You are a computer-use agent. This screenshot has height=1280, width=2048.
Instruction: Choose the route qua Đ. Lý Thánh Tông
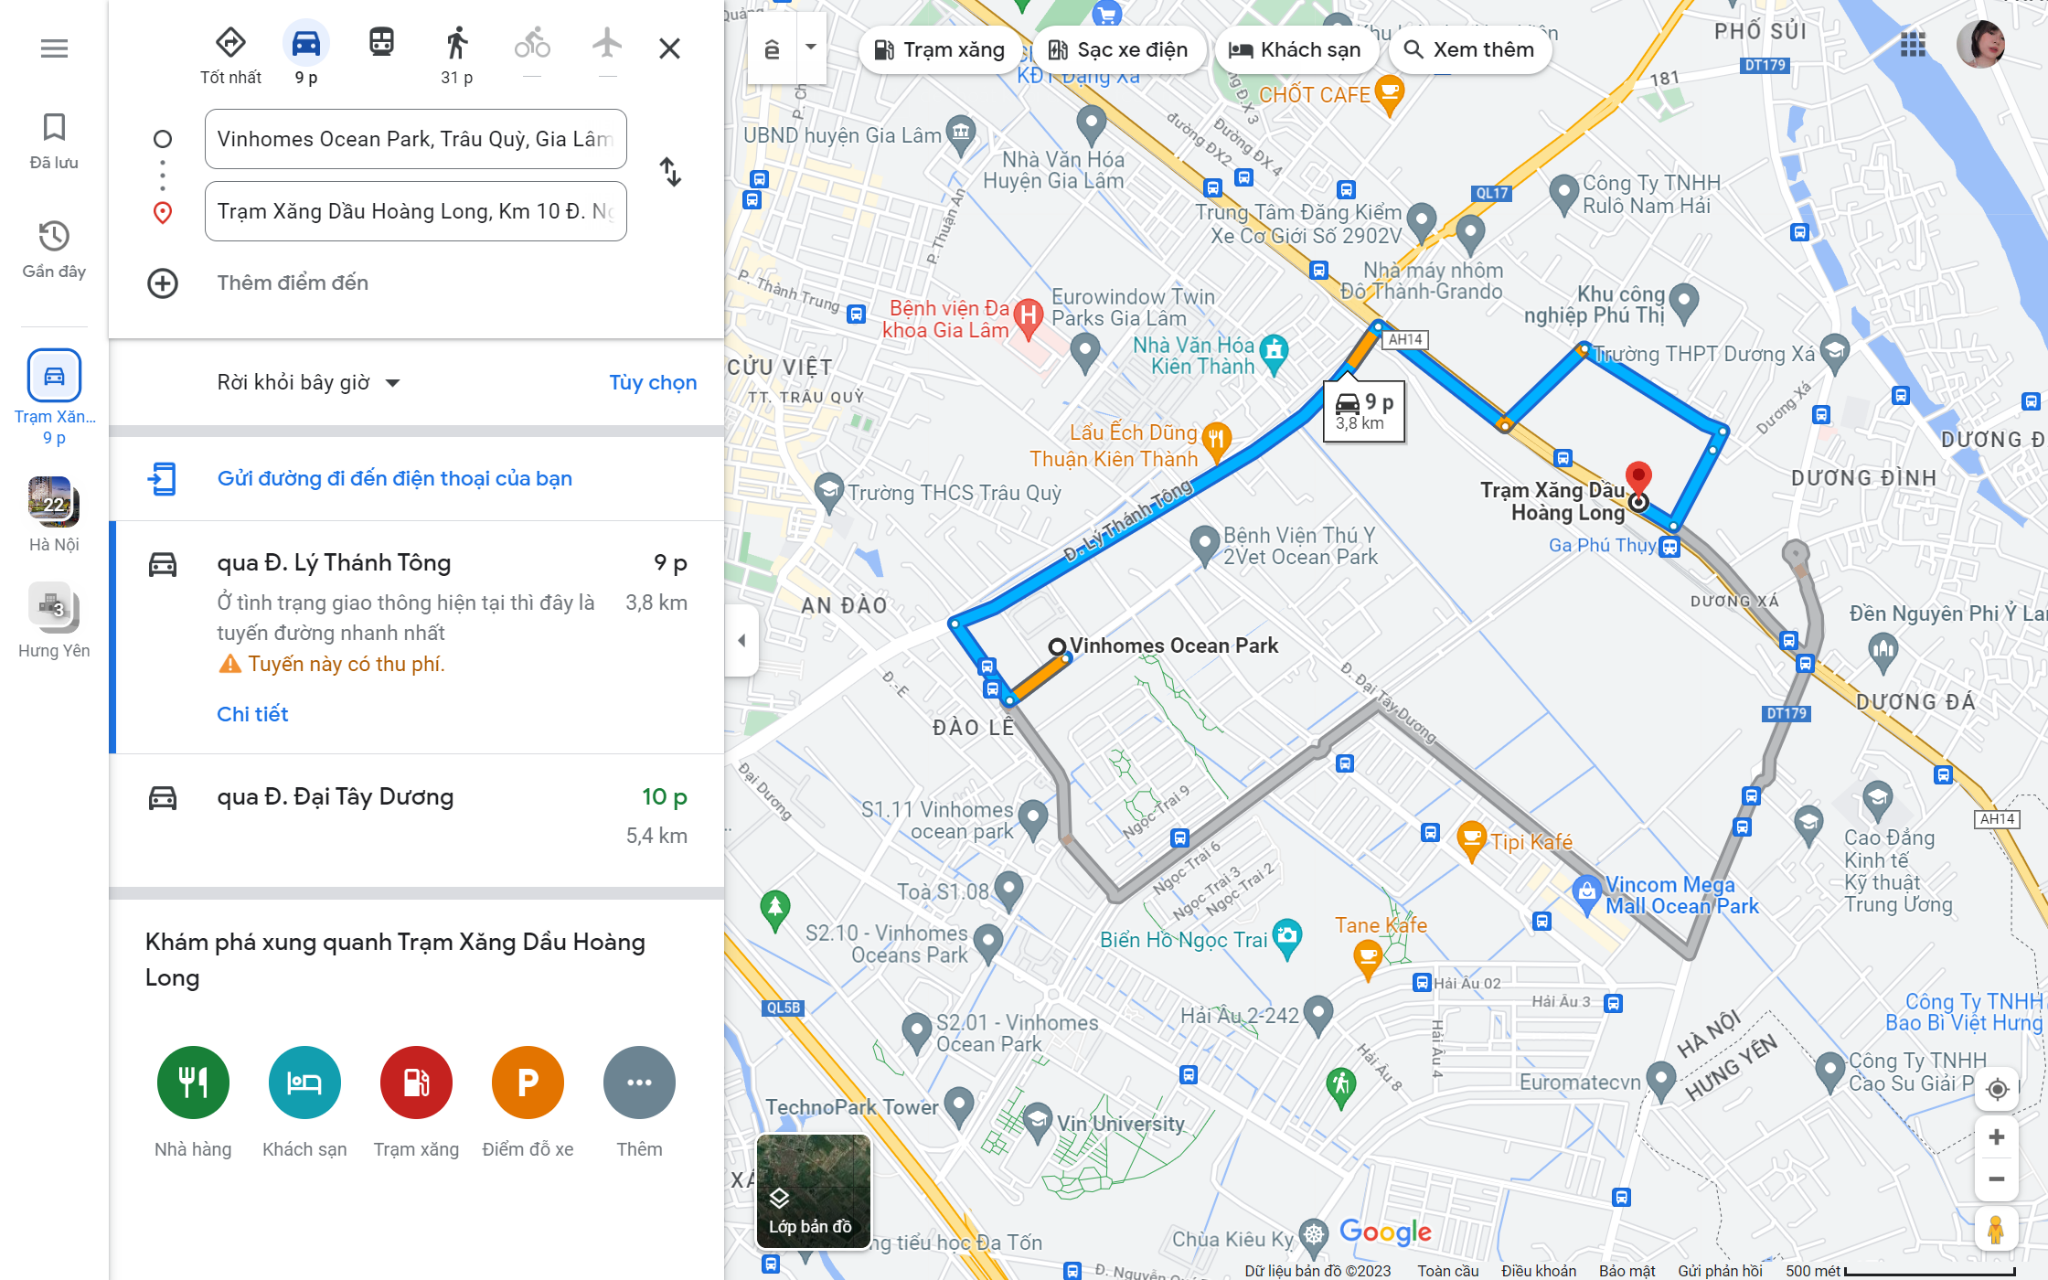[416, 637]
